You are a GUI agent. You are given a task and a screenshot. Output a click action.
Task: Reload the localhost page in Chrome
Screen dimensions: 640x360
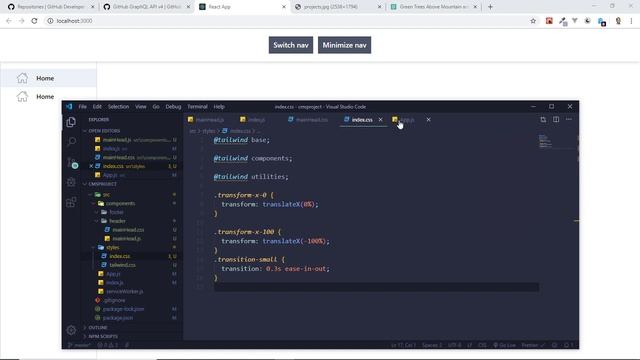(x=34, y=21)
